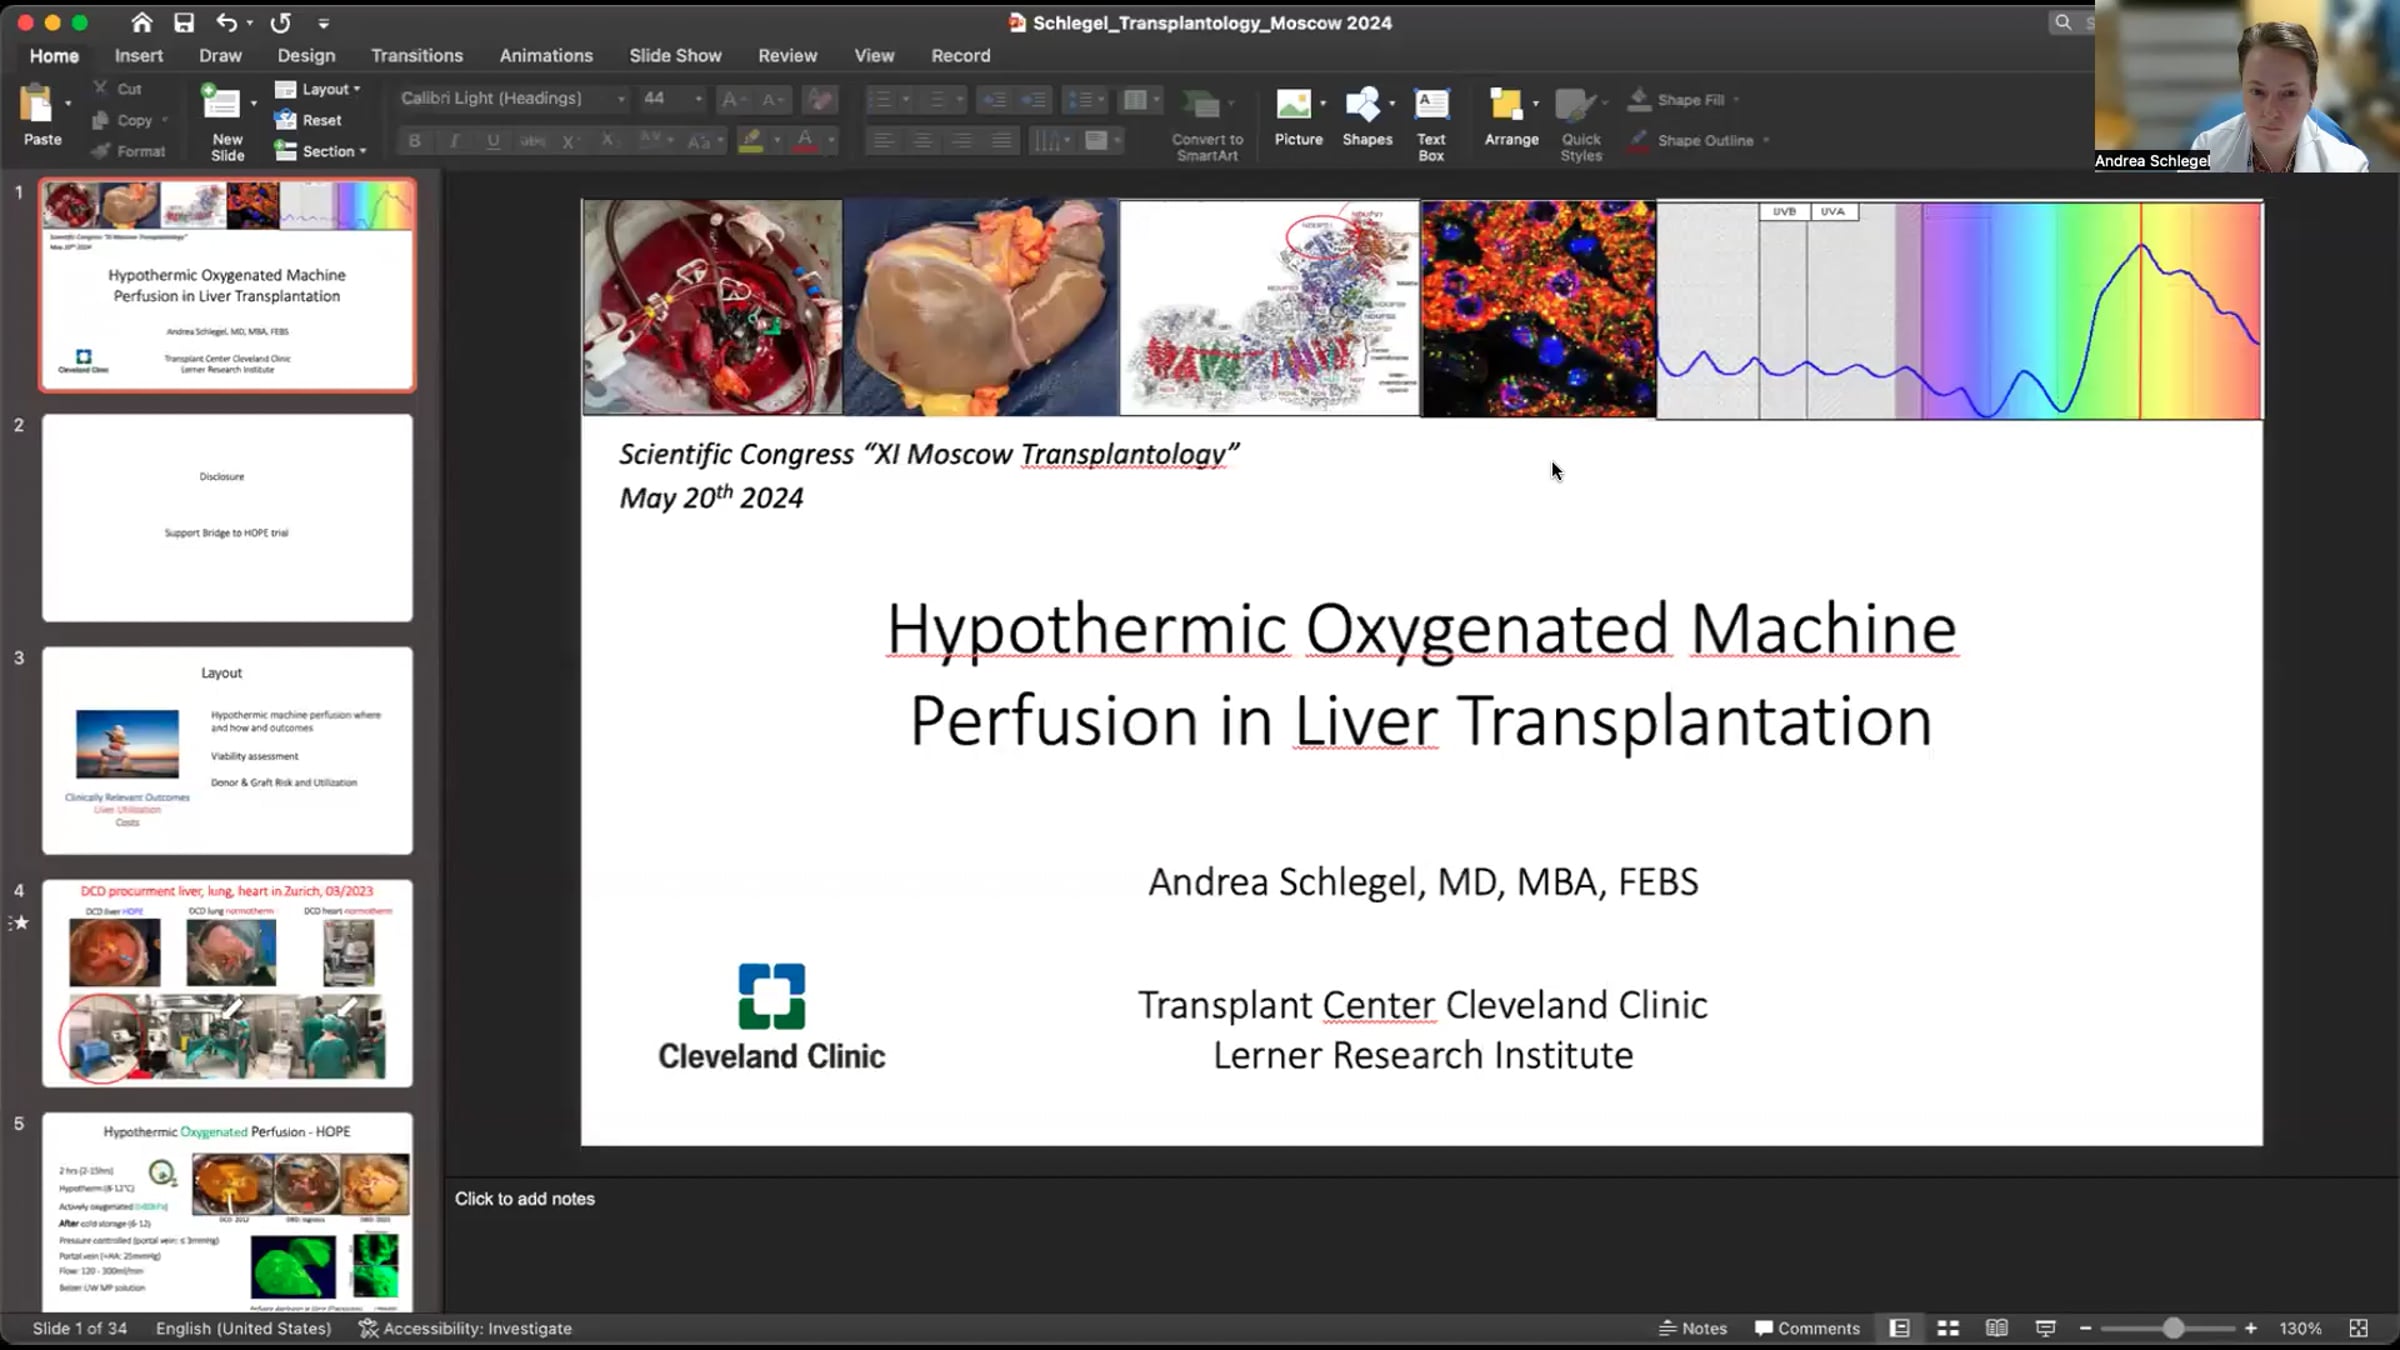The width and height of the screenshot is (2400, 1350).
Task: Click the zoom slider handle
Action: tap(2172, 1328)
